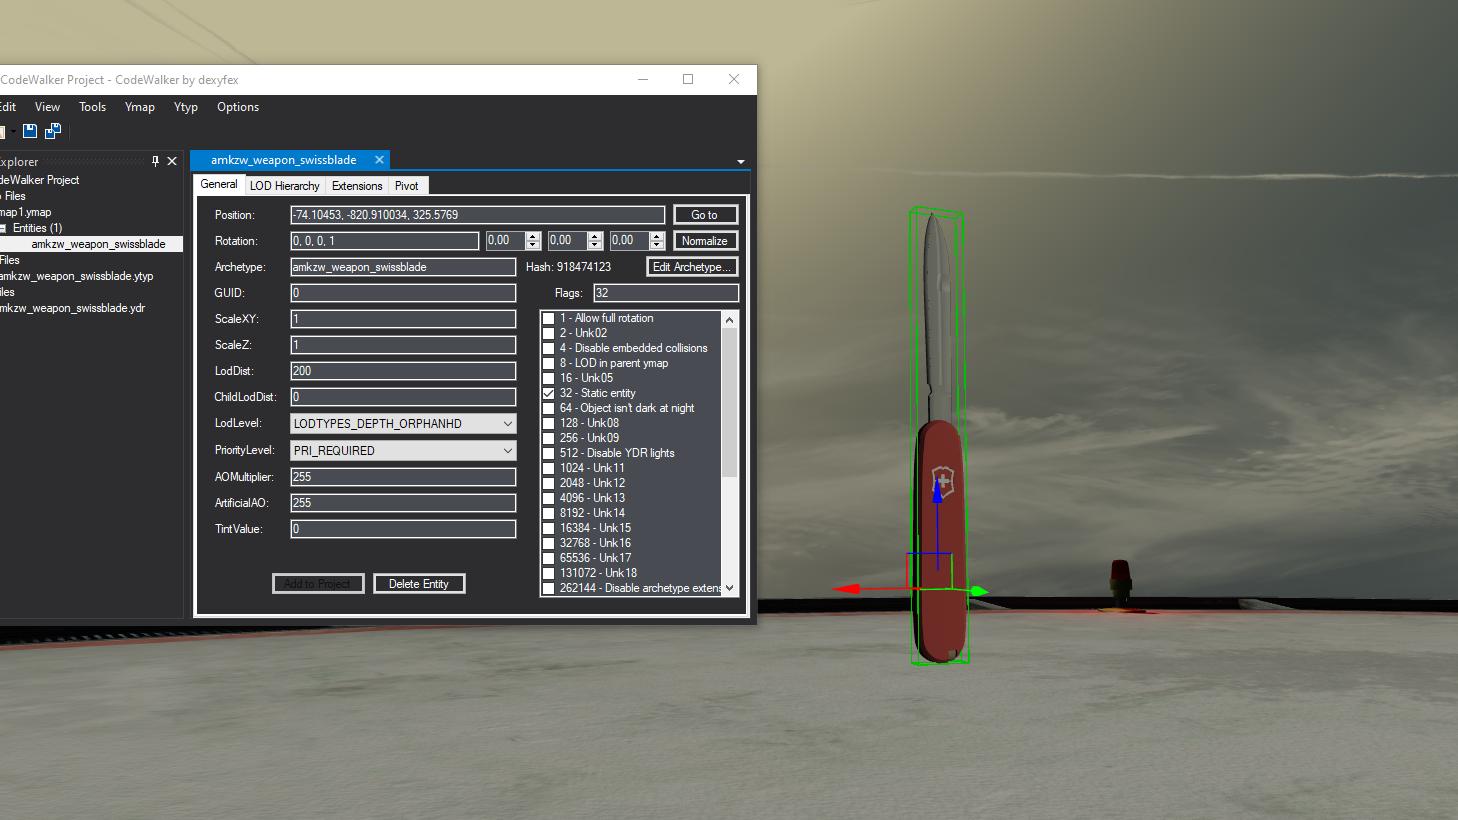Click the flags list scrollbar down arrow
This screenshot has height=820, width=1458.
(729, 588)
